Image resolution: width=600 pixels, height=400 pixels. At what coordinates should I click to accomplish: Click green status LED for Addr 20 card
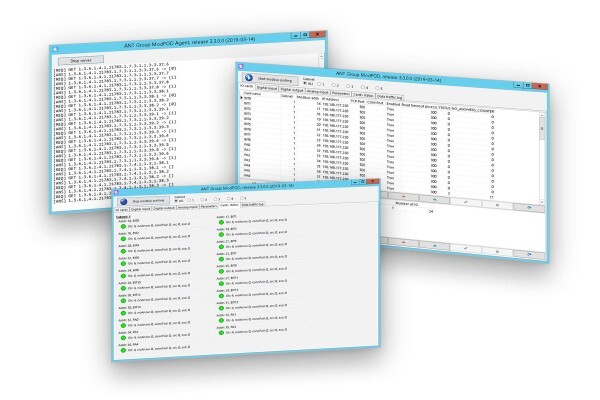click(123, 251)
